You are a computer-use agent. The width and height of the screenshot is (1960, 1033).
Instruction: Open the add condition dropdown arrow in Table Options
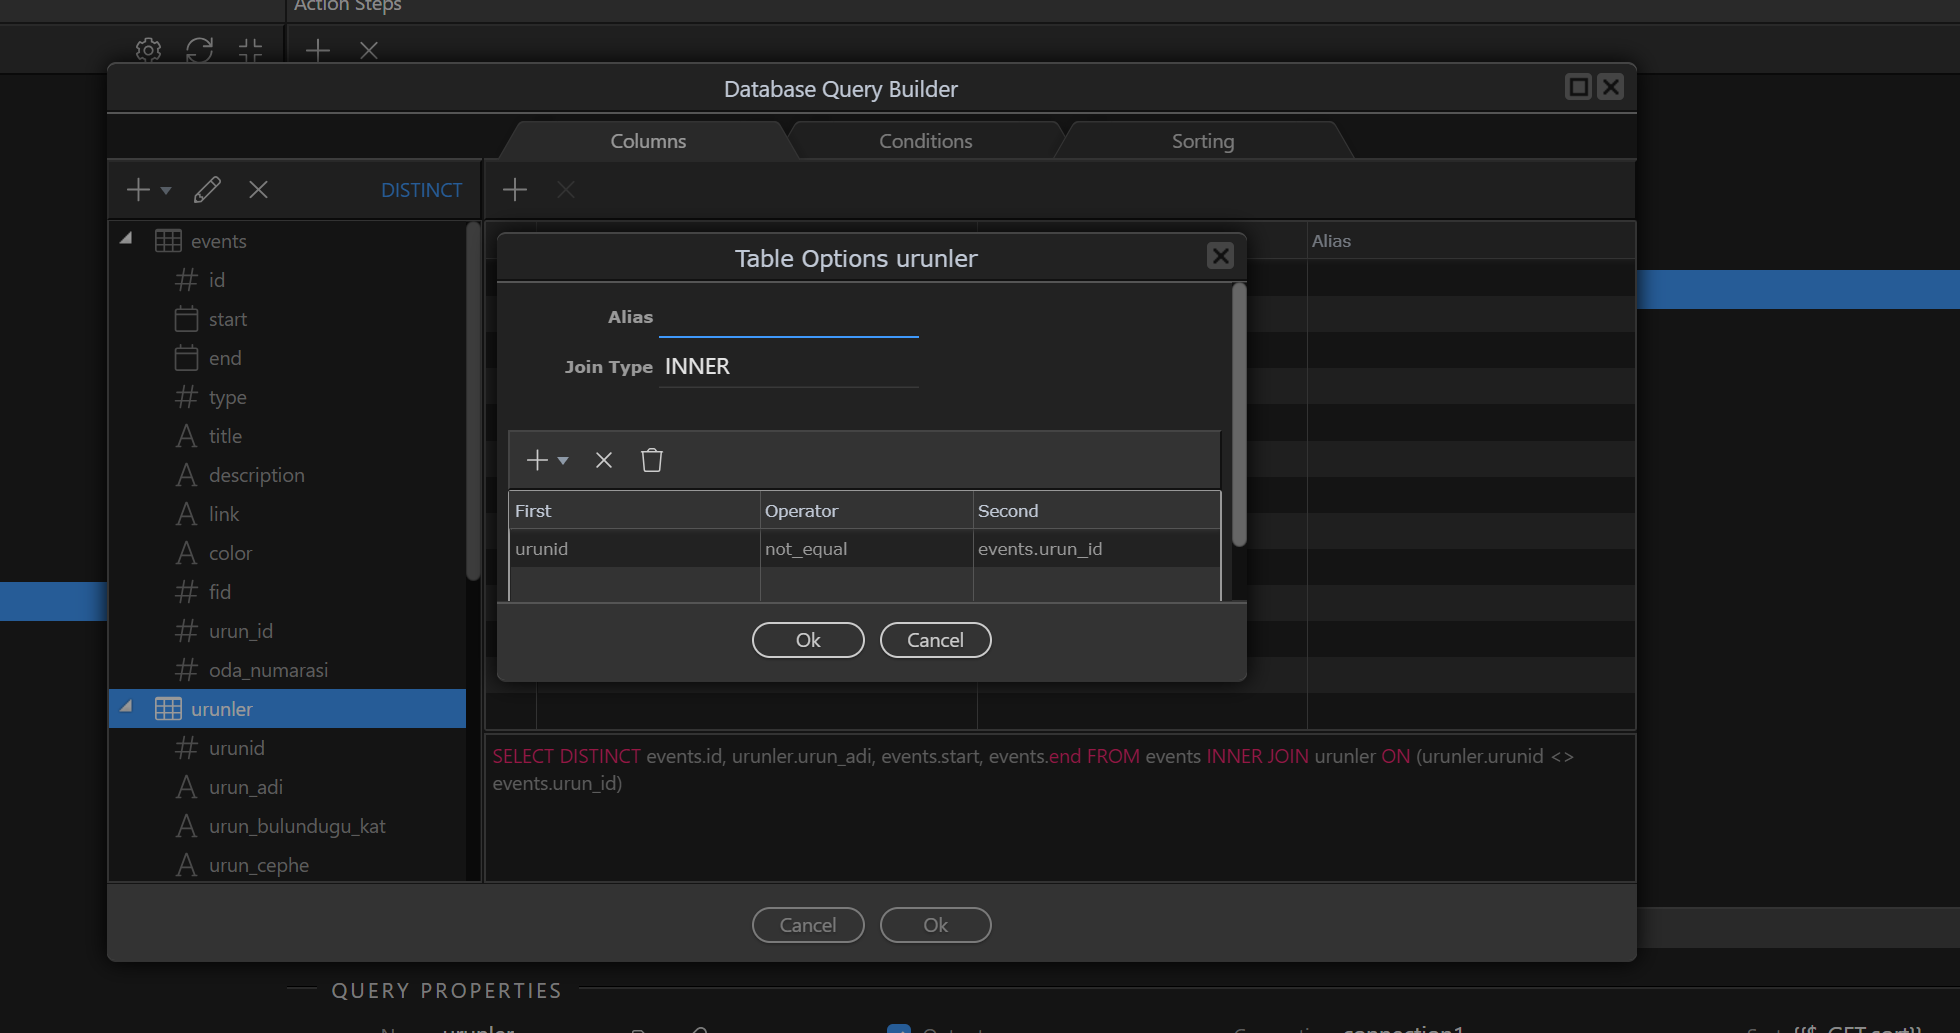[563, 461]
